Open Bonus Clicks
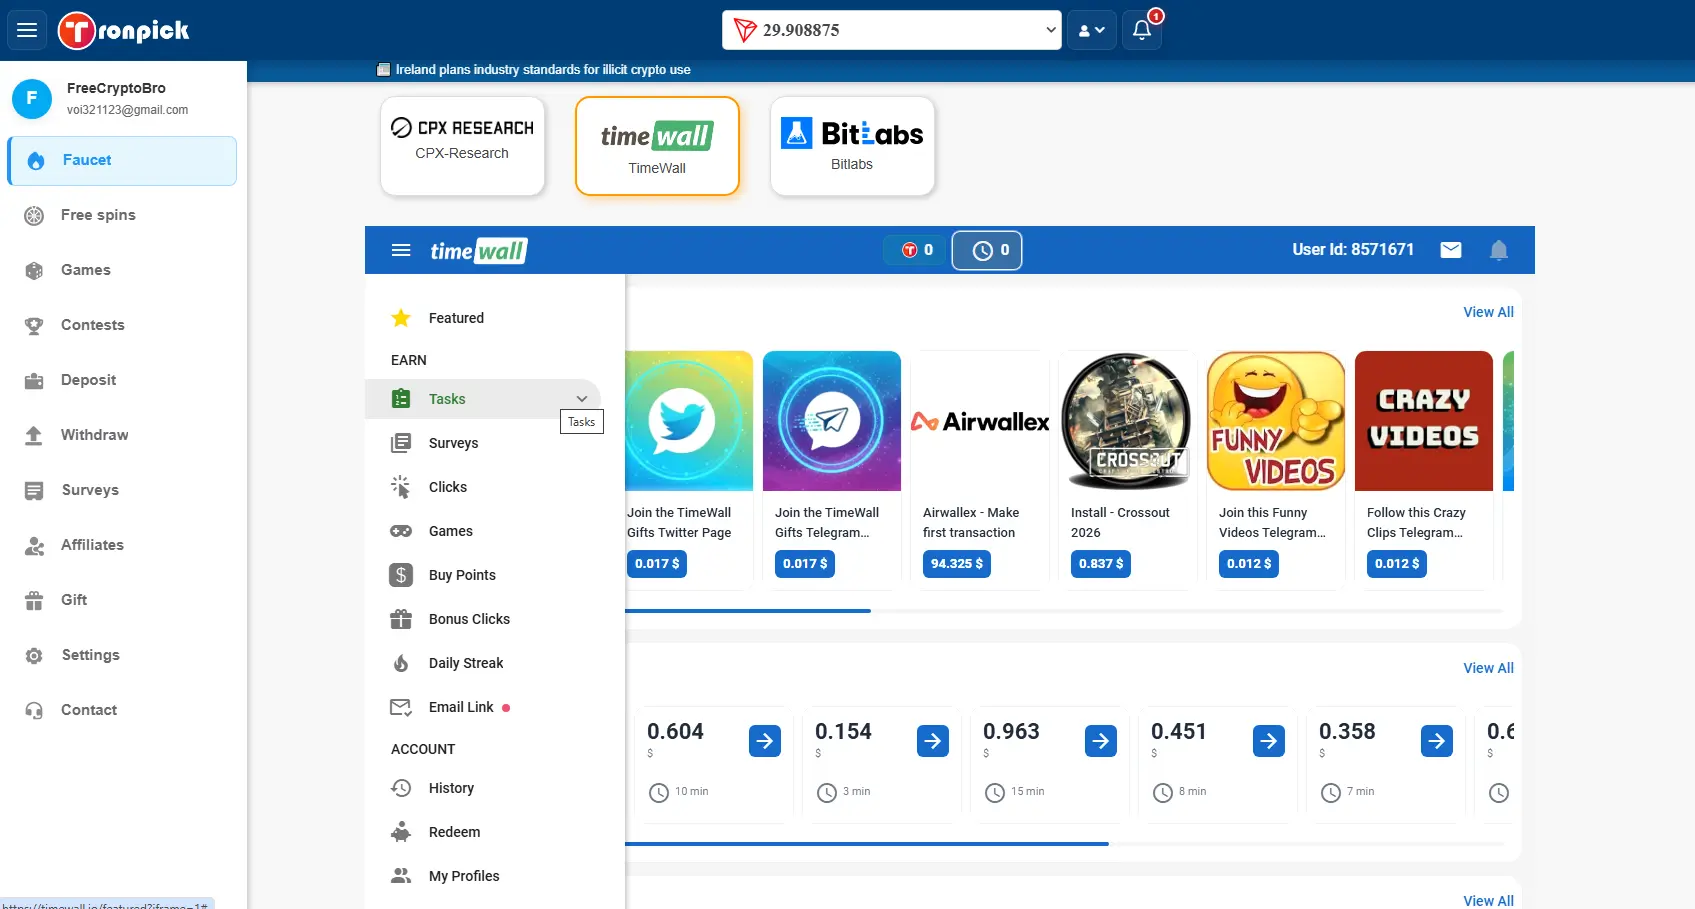Image resolution: width=1695 pixels, height=909 pixels. [x=483, y=619]
